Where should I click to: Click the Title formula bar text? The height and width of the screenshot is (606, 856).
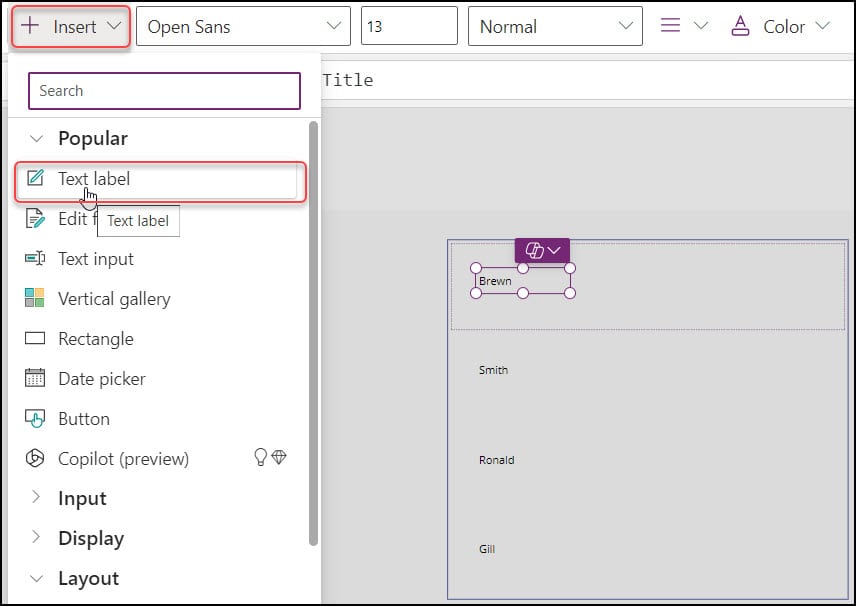coord(348,80)
